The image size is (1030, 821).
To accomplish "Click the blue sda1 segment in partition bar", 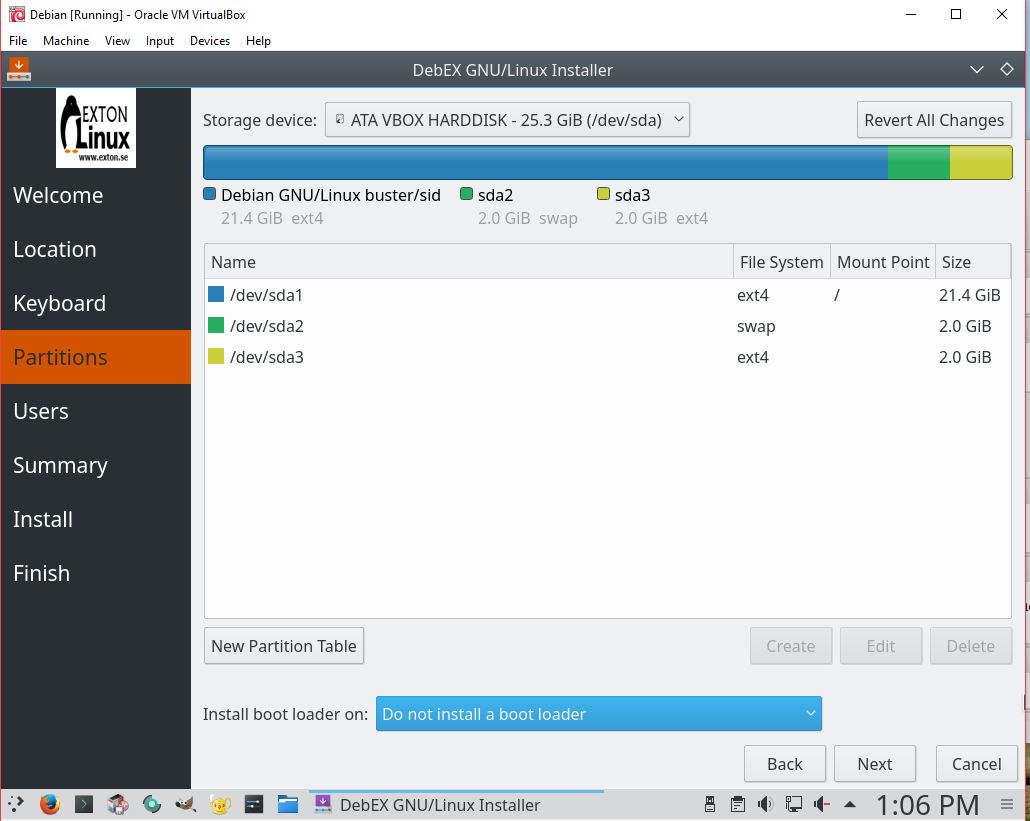I will pyautogui.click(x=545, y=162).
